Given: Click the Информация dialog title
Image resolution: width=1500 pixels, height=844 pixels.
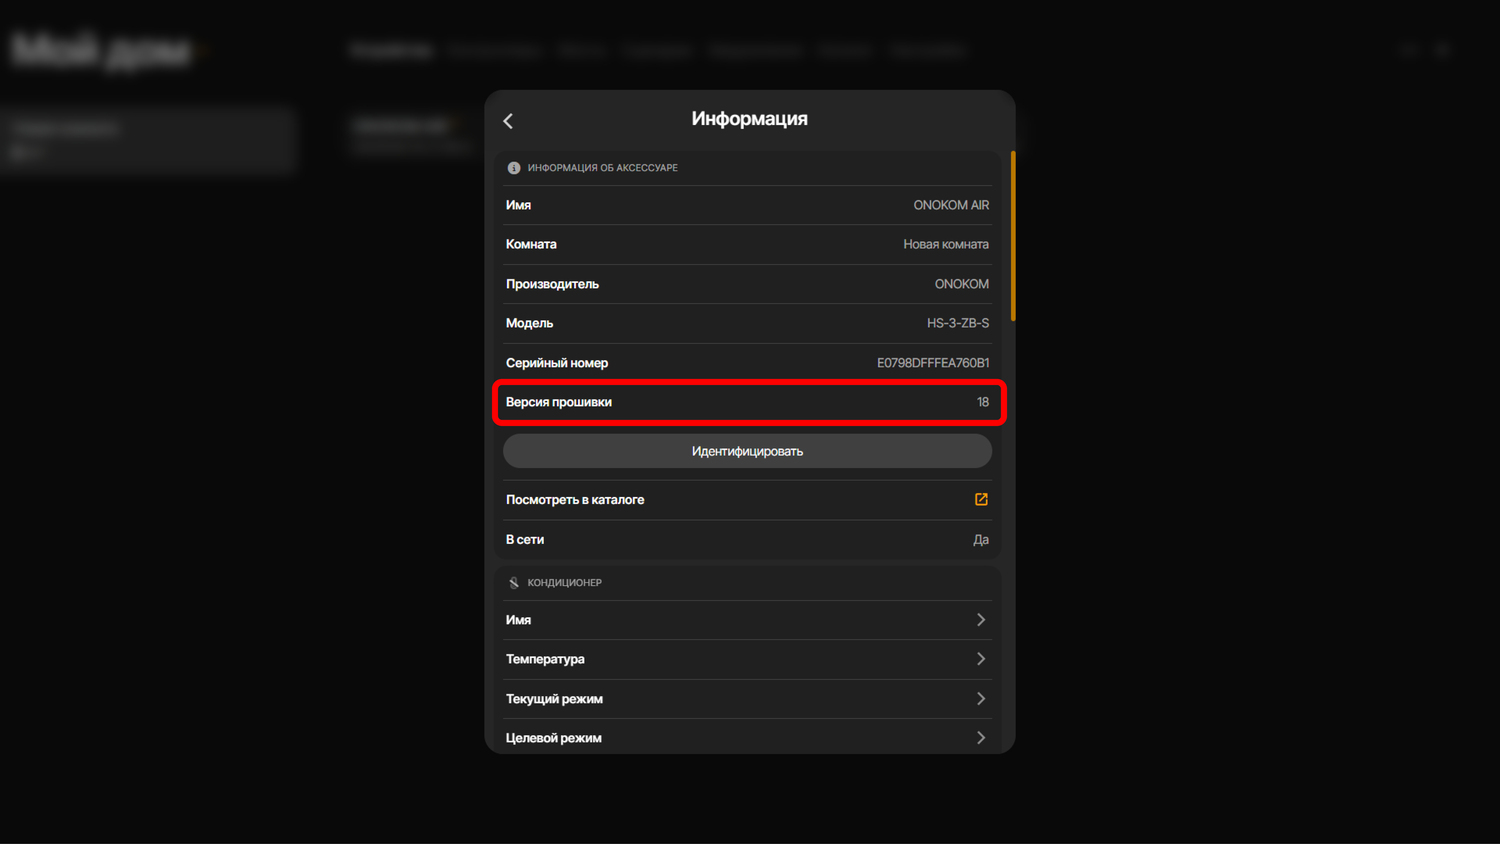Looking at the screenshot, I should (x=749, y=119).
